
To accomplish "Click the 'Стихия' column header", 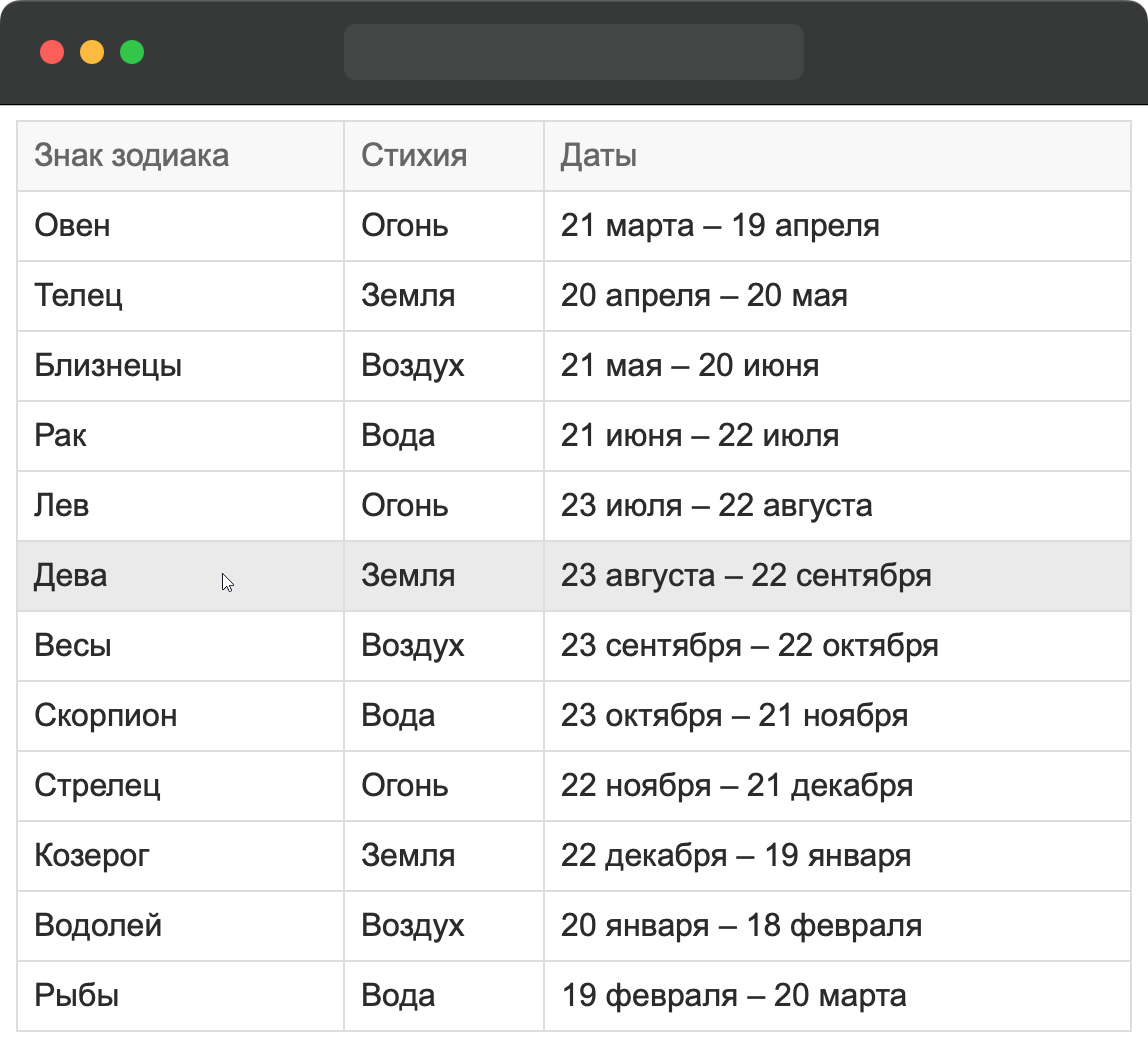I will tap(414, 156).
